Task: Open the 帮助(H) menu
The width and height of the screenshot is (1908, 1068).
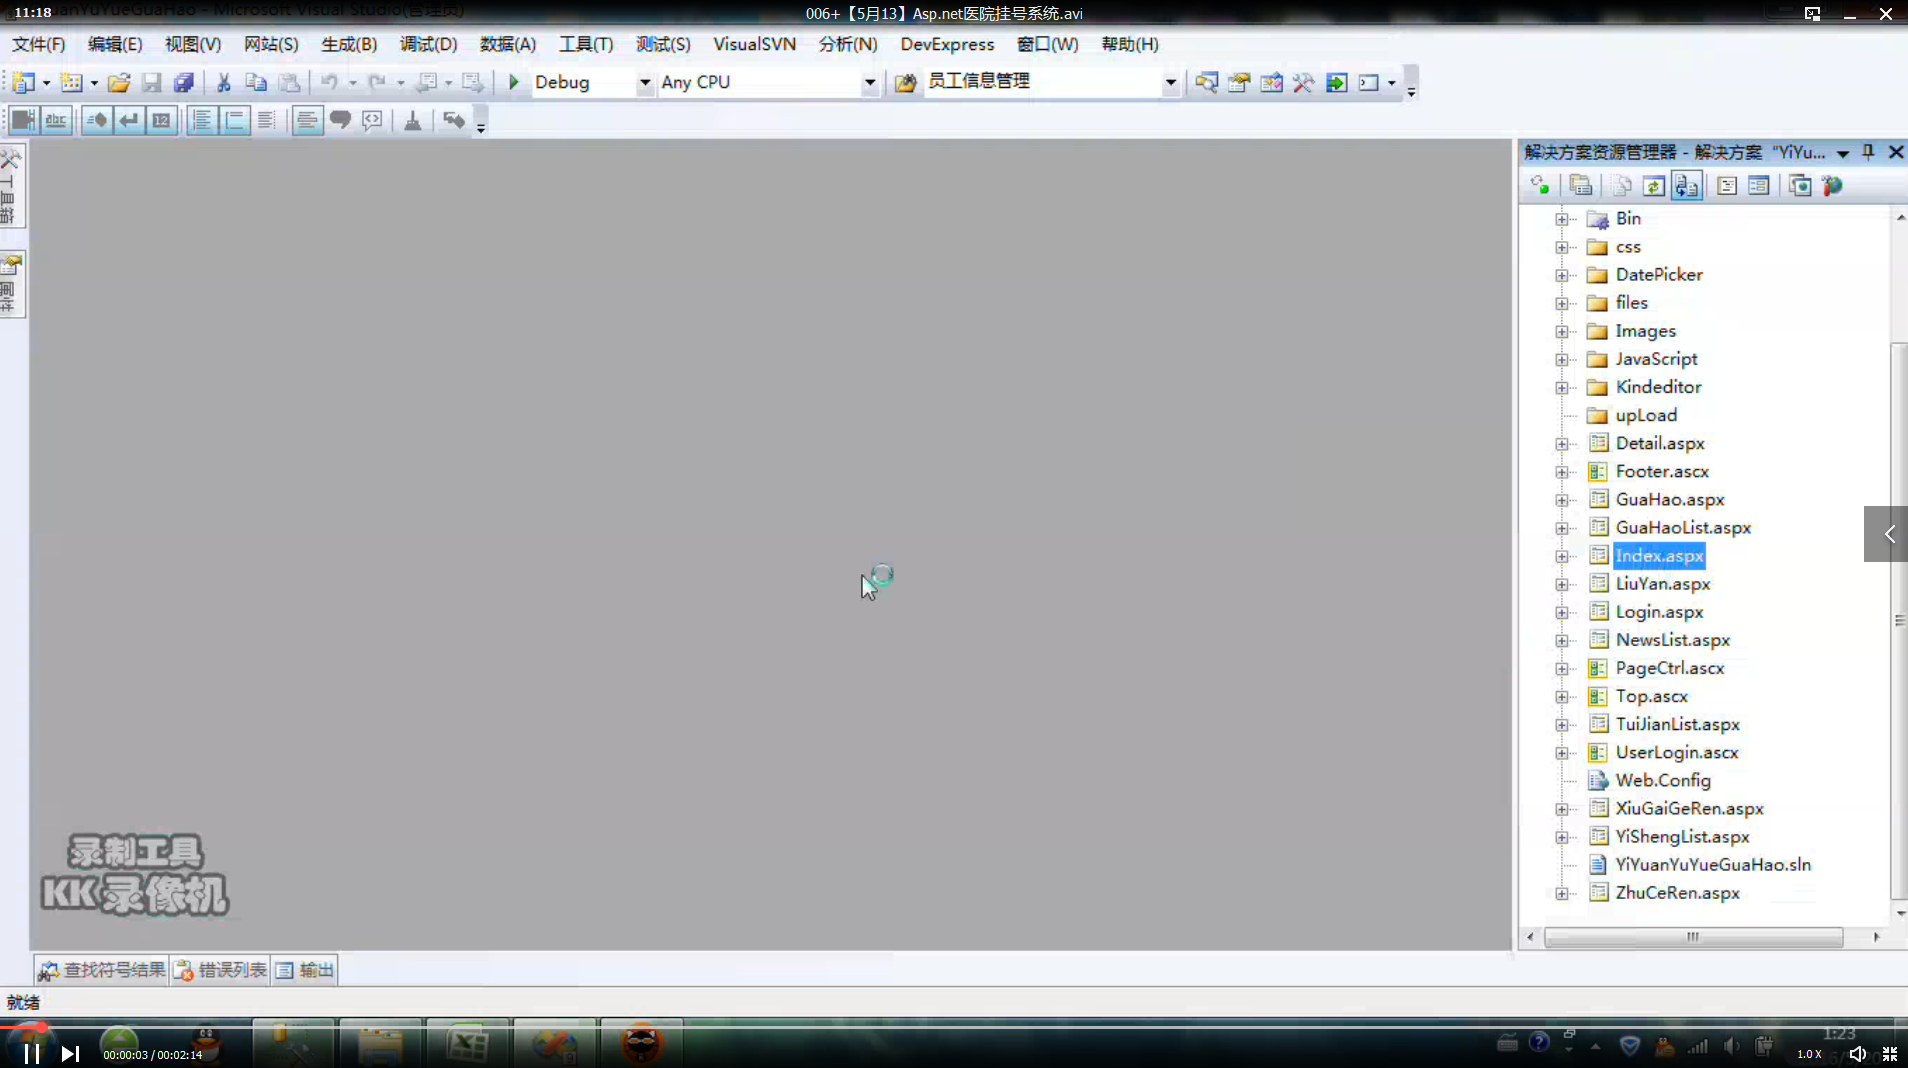Action: click(1130, 44)
